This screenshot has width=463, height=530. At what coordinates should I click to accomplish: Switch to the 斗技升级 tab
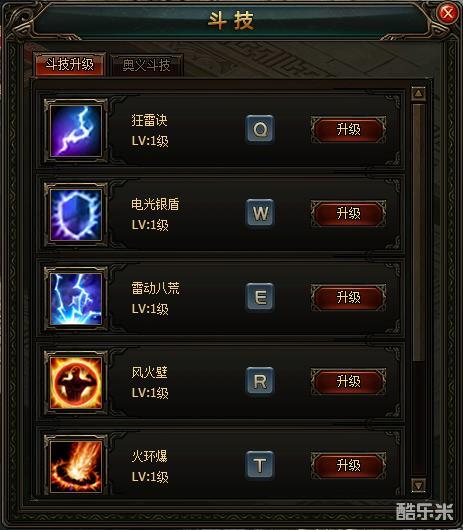70,64
